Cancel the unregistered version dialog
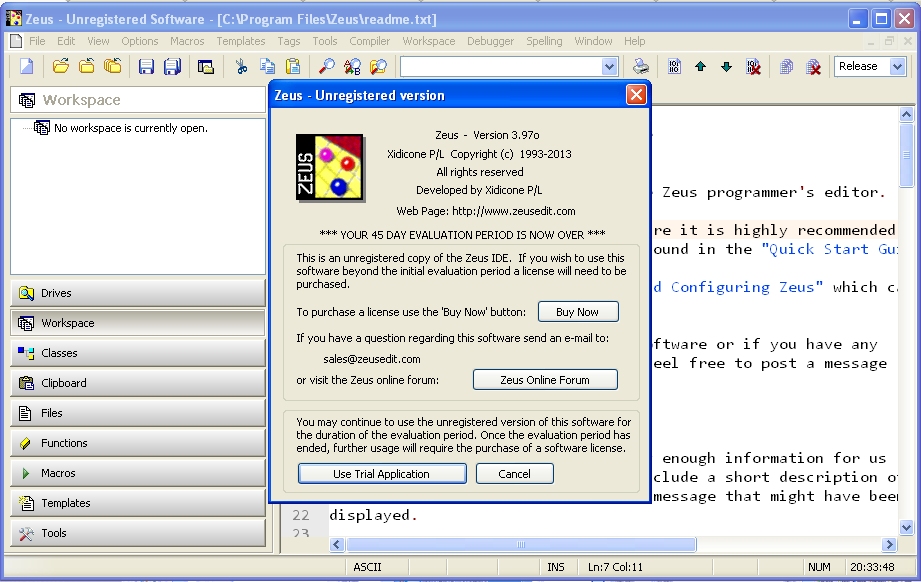The image size is (921, 582). pyautogui.click(x=515, y=474)
